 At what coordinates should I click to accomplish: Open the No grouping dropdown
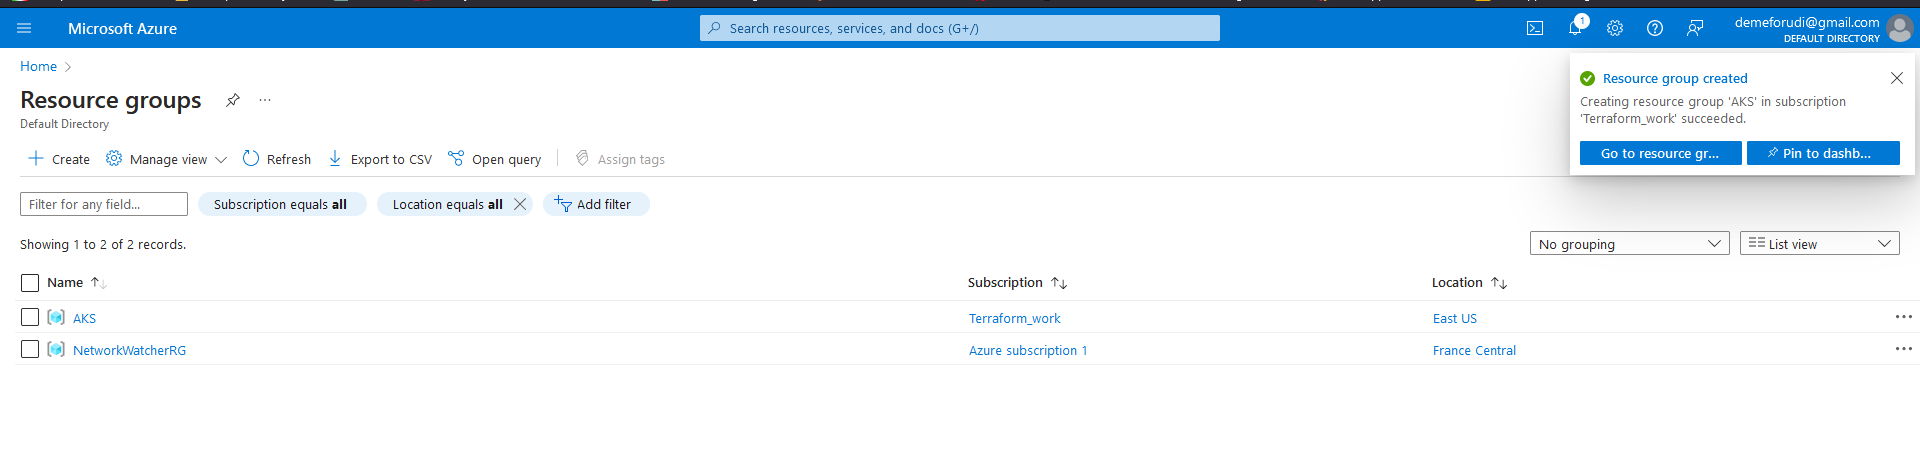(x=1629, y=243)
